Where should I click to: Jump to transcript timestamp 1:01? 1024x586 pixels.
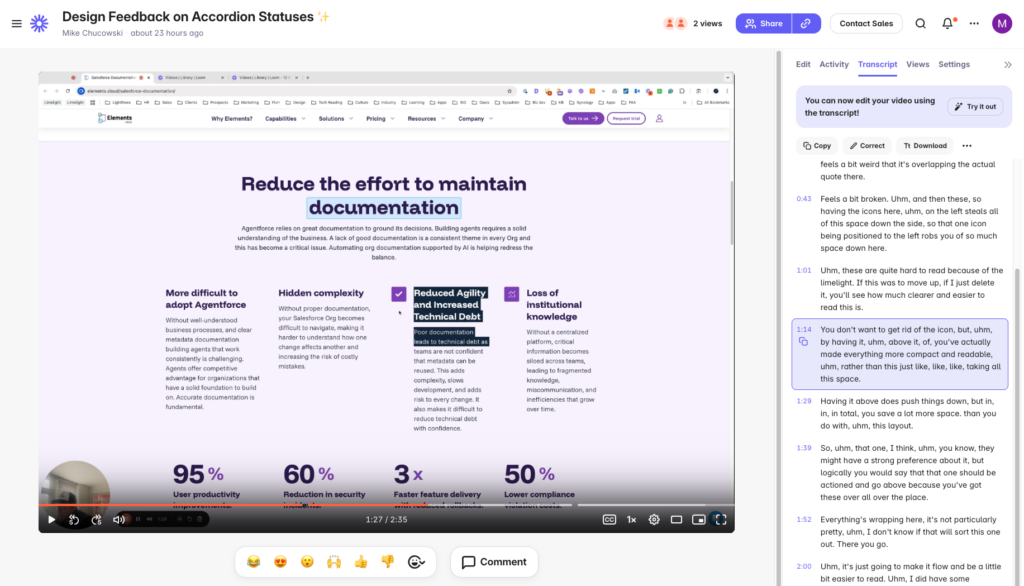click(x=803, y=270)
